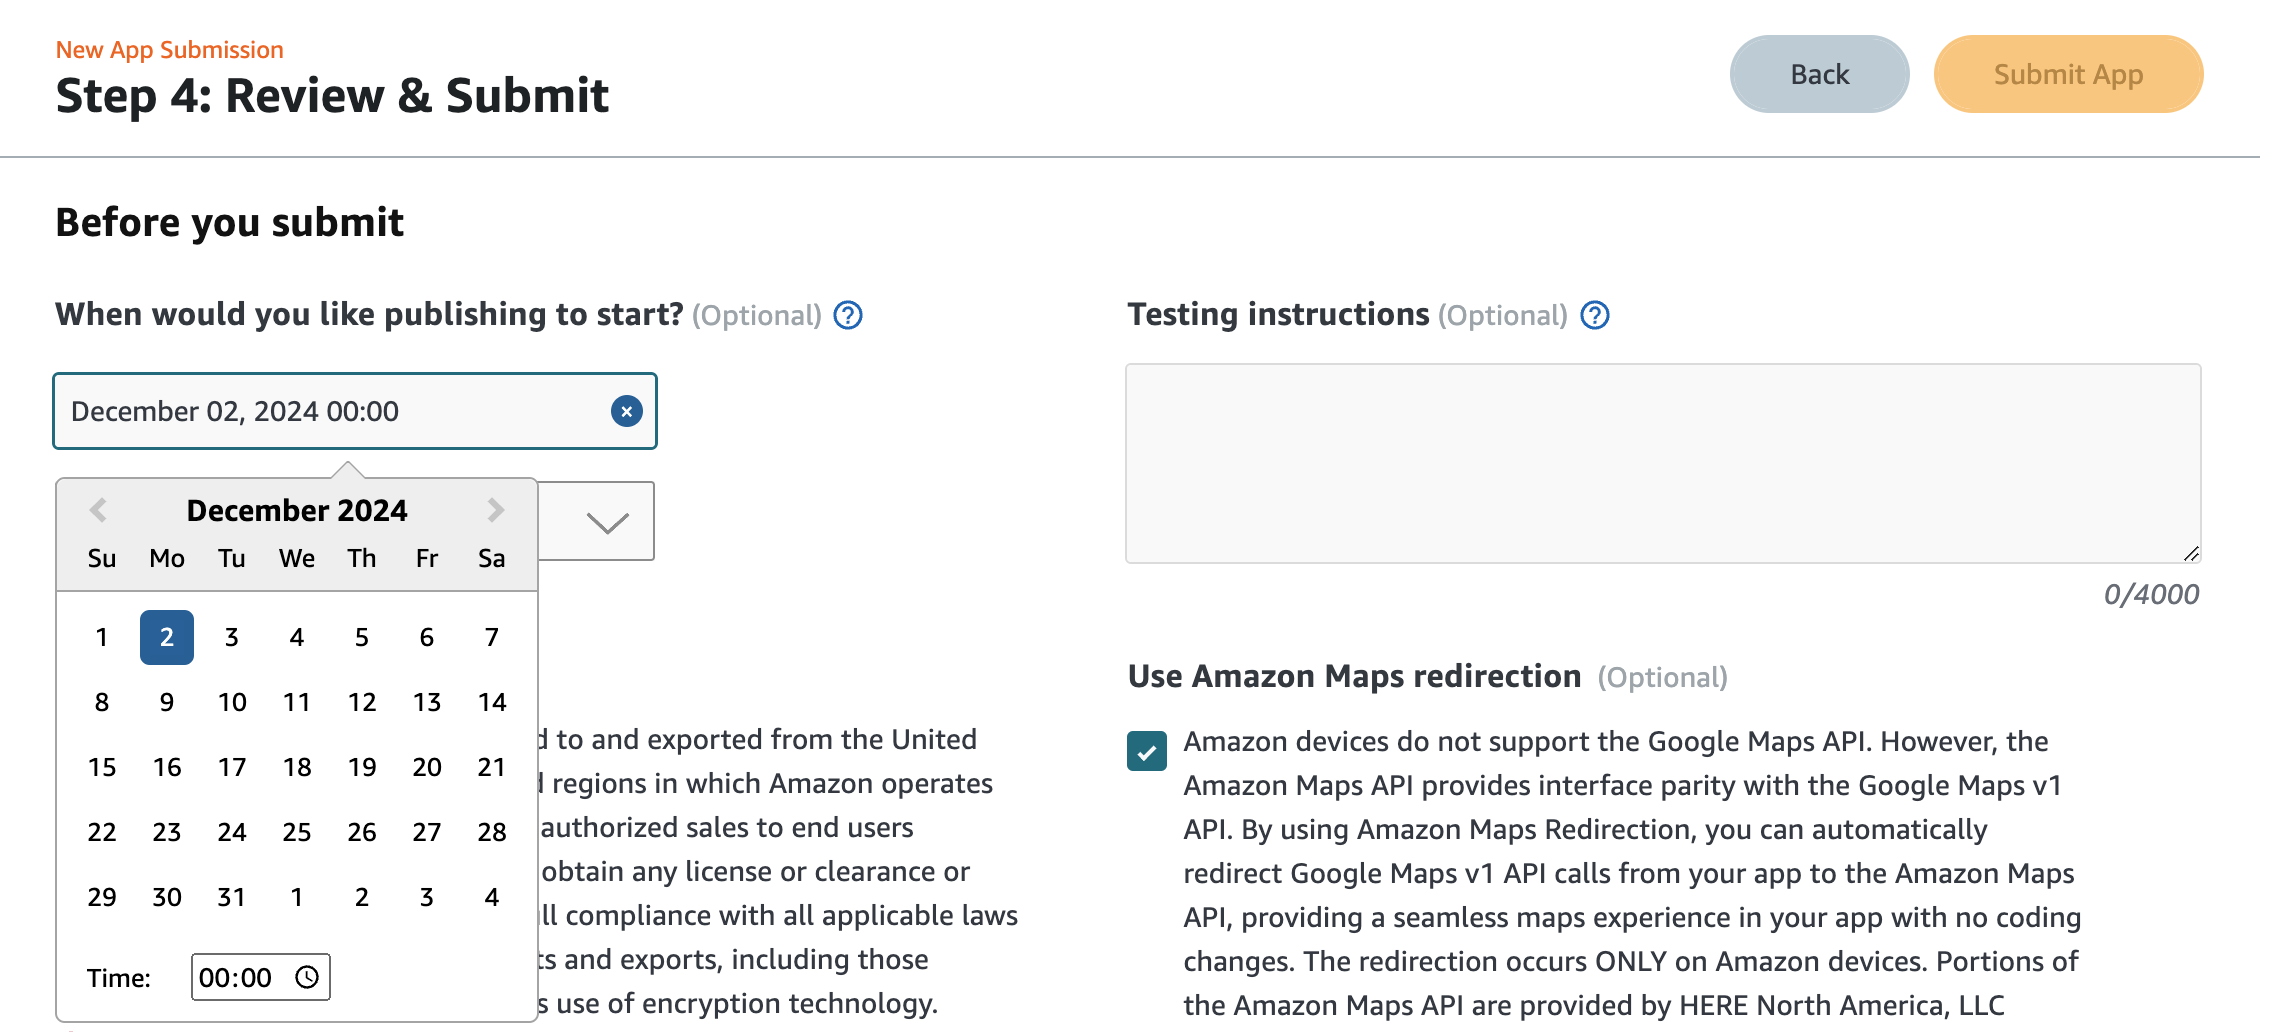2296x1032 pixels.
Task: Focus the Testing instructions text area
Action: point(1662,463)
